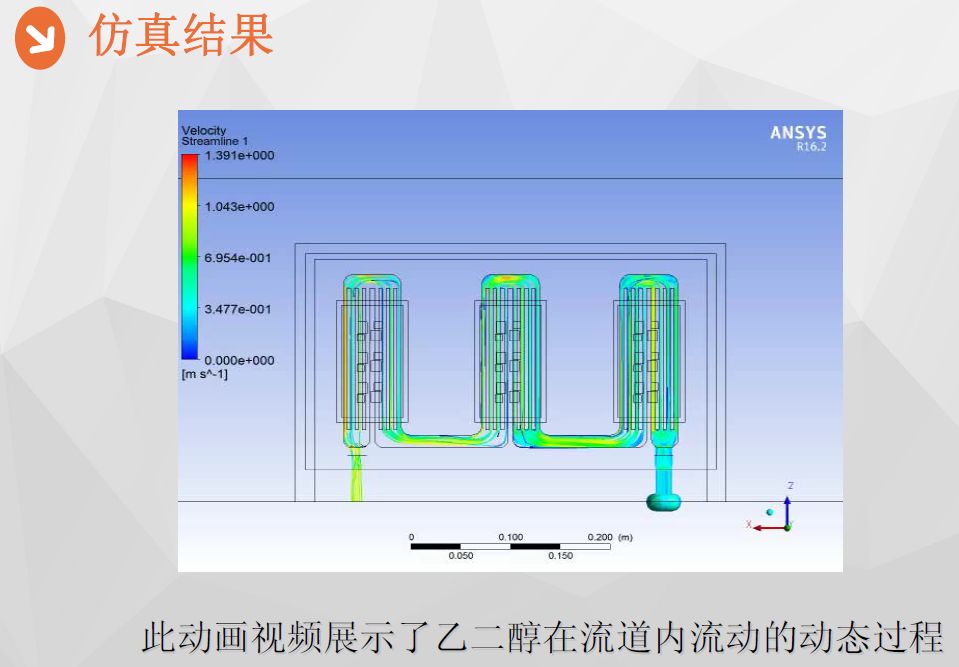The height and width of the screenshot is (667, 959).
Task: Click the 0.000e+000 minimum legend value
Action: pyautogui.click(x=239, y=360)
